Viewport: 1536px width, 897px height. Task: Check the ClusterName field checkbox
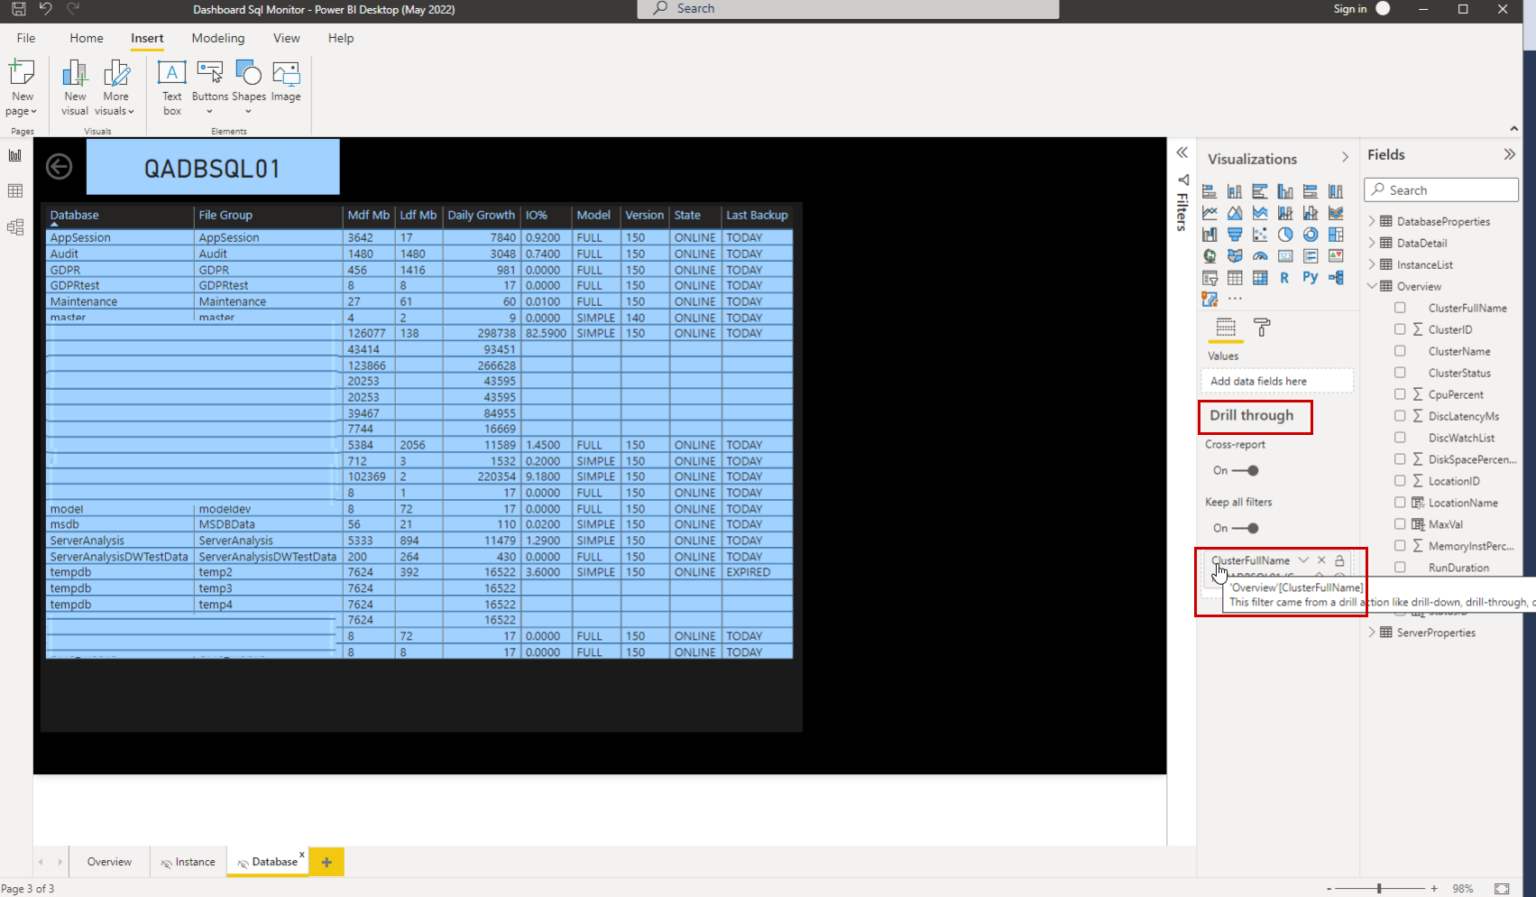[1399, 351]
